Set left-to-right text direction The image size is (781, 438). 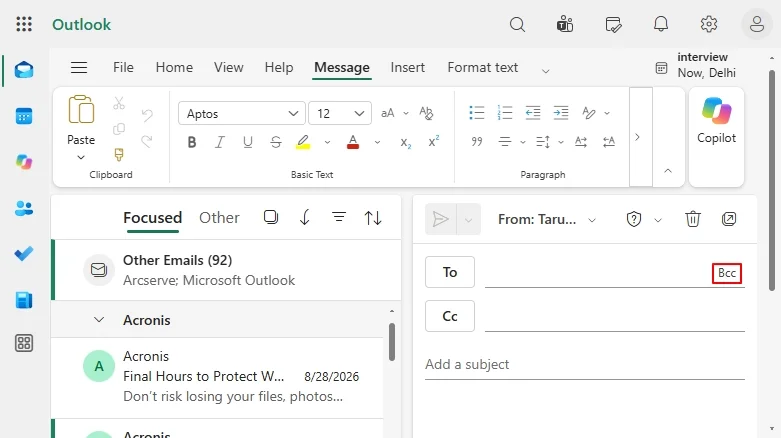click(x=581, y=142)
